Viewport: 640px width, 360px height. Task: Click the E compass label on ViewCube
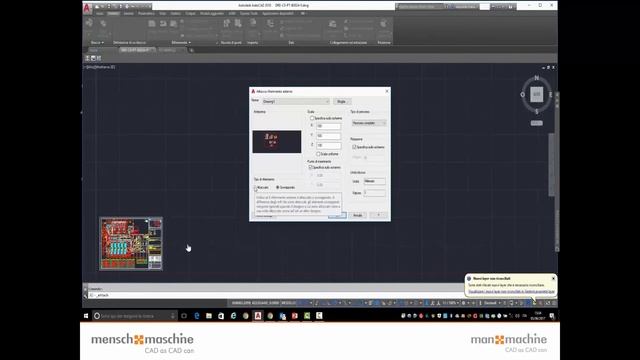coord(551,94)
